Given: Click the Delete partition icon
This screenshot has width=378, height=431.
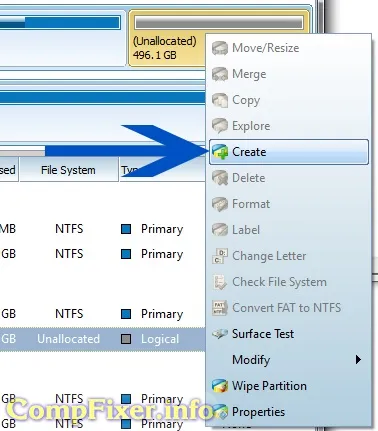Looking at the screenshot, I should click(220, 178).
